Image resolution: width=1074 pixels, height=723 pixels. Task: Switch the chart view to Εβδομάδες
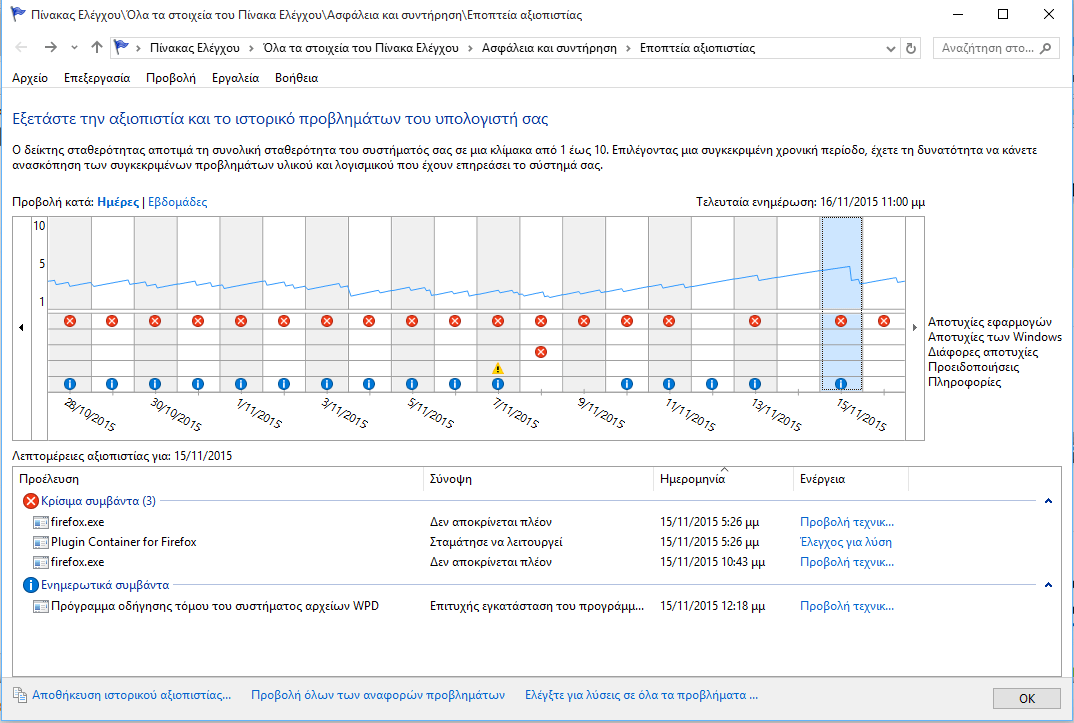click(x=178, y=202)
